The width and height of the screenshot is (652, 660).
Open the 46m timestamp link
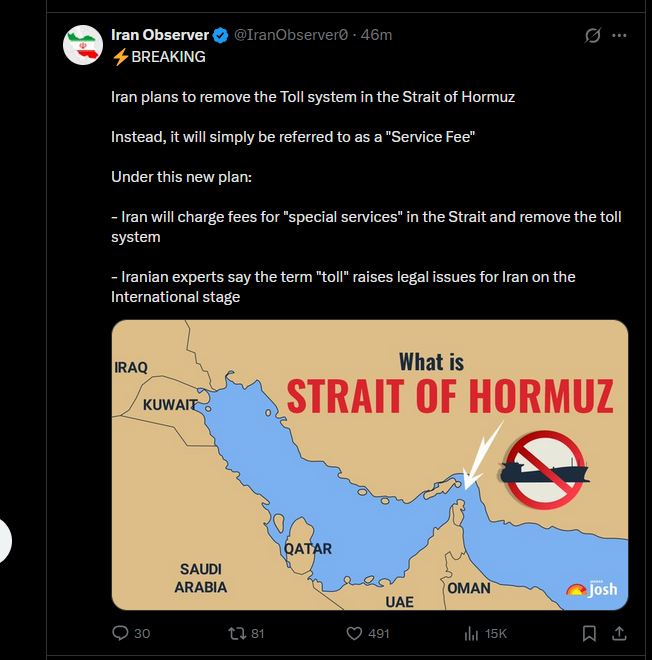(376, 35)
